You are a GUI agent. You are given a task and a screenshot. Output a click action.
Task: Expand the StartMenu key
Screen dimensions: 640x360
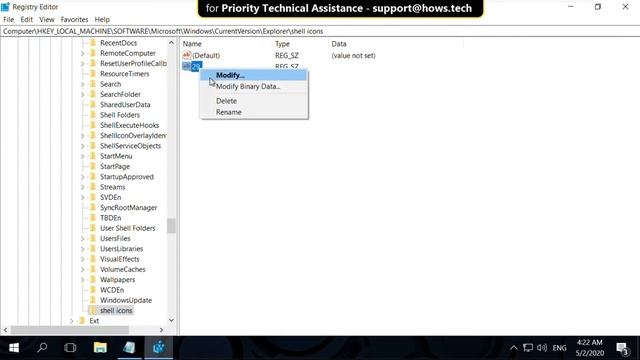pyautogui.click(x=83, y=156)
